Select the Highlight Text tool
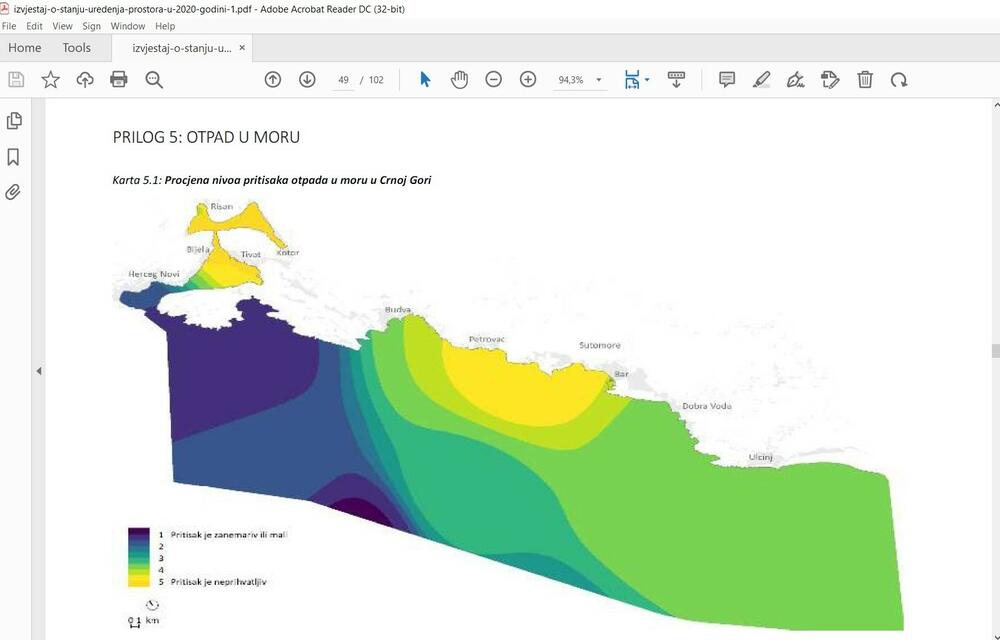The width and height of the screenshot is (1000, 640). [x=761, y=79]
